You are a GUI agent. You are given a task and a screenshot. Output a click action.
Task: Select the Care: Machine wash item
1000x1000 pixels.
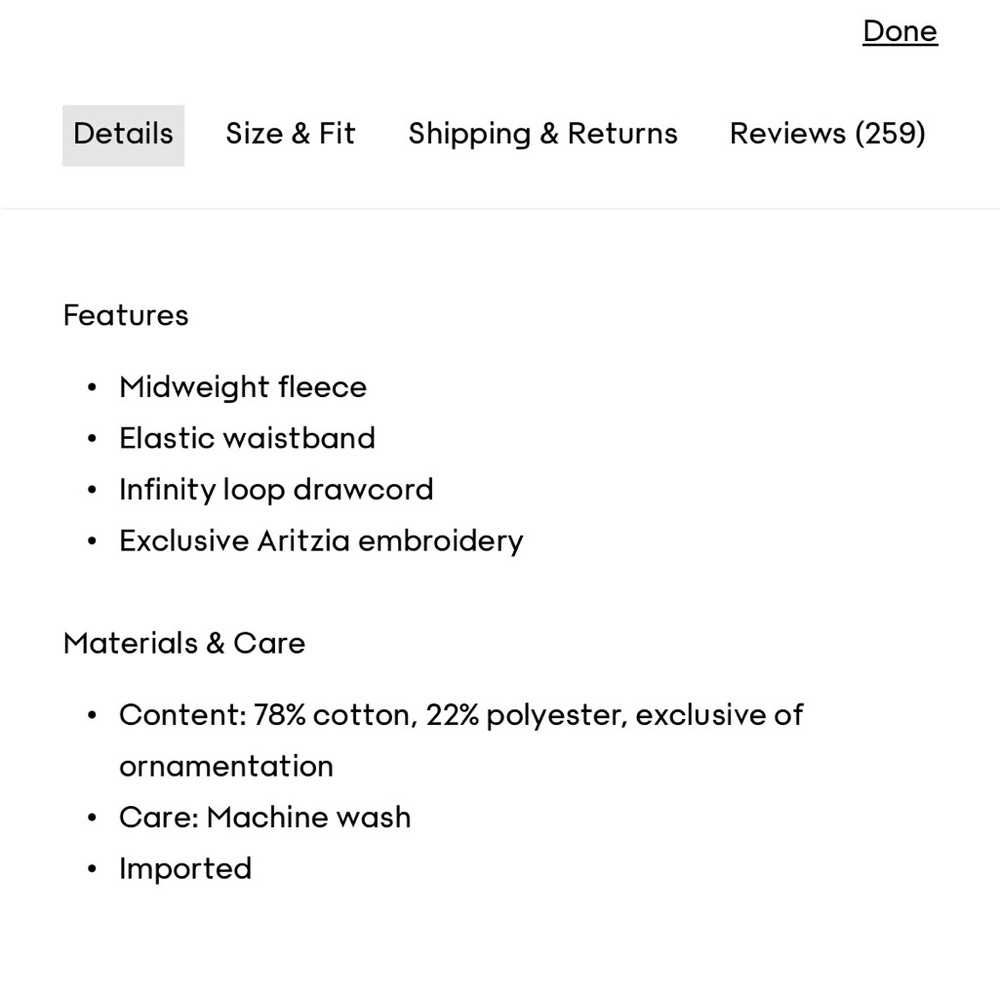click(265, 817)
